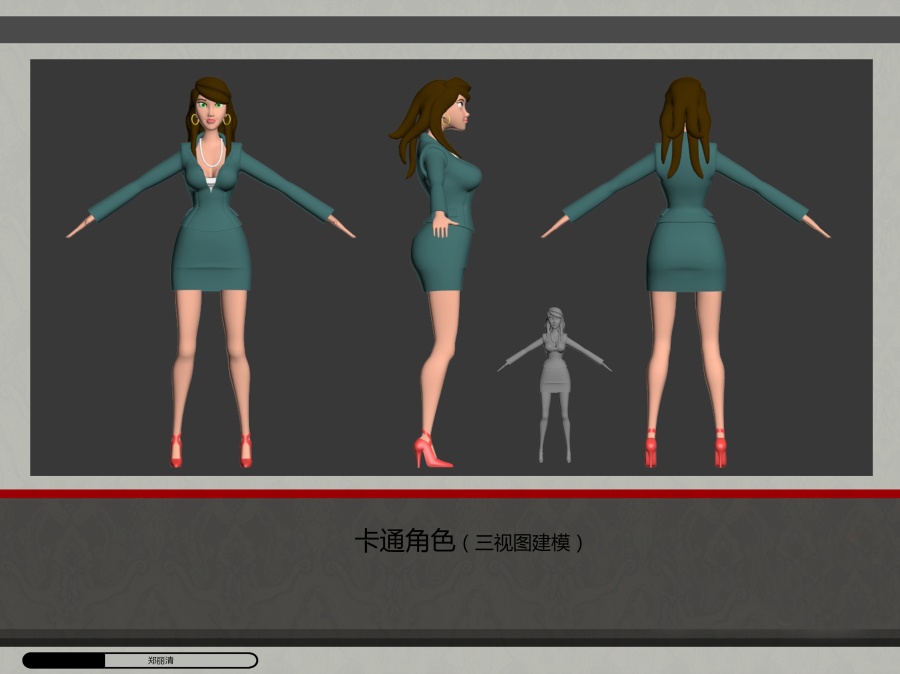Click the back view character render
Viewport: 900px width, 674px height.
[686, 272]
